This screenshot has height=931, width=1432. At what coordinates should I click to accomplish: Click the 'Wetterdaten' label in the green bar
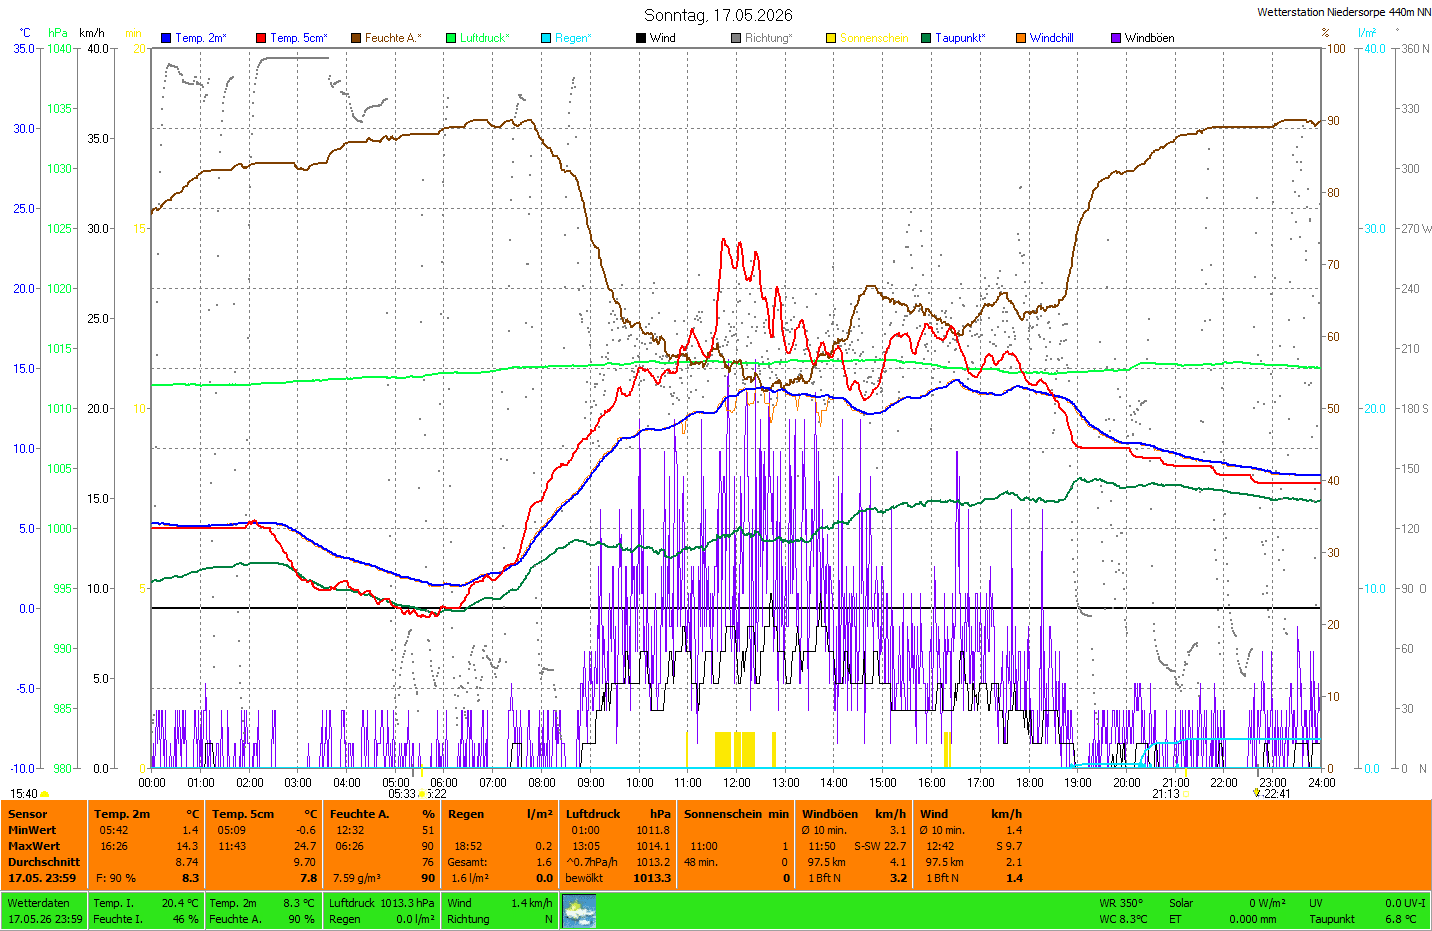38,903
